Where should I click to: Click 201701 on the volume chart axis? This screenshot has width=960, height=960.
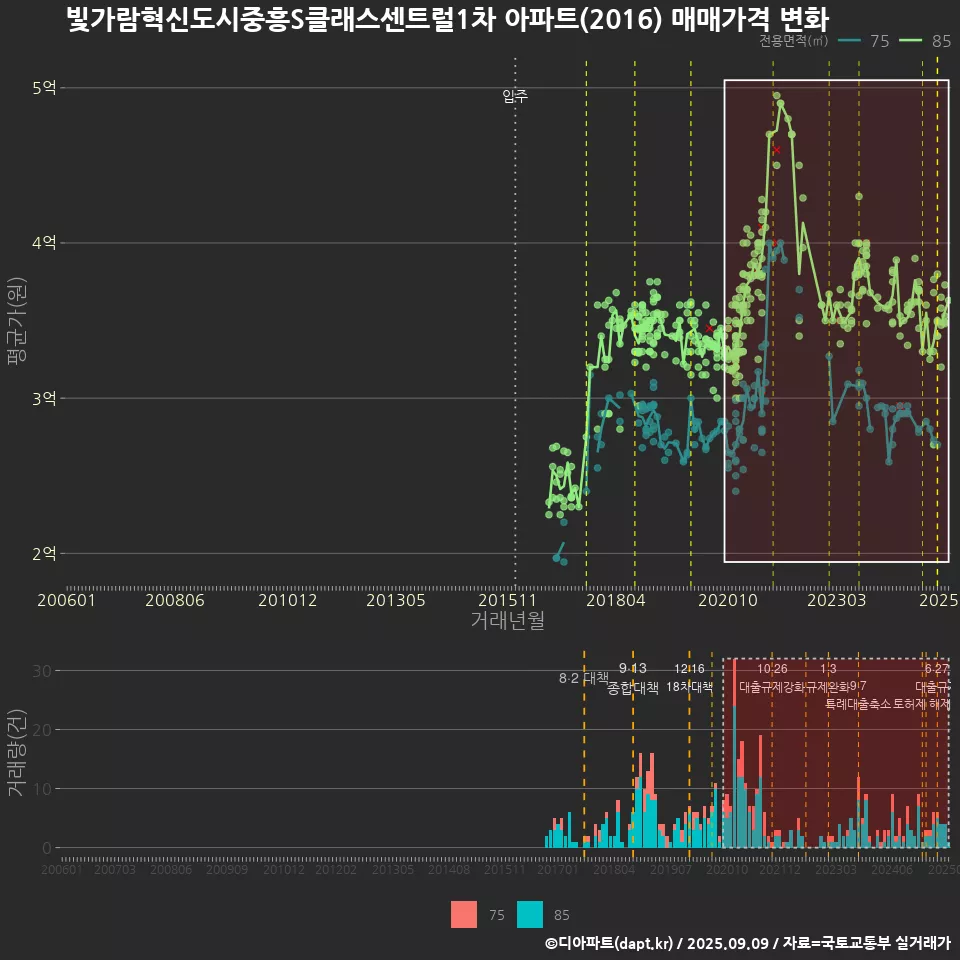click(x=558, y=869)
